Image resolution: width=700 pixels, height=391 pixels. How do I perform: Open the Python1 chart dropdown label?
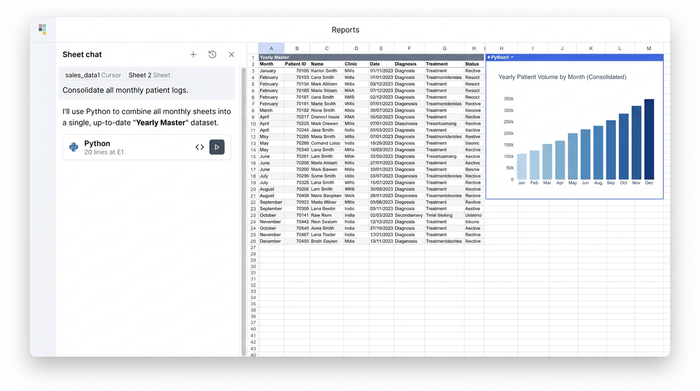tap(500, 57)
